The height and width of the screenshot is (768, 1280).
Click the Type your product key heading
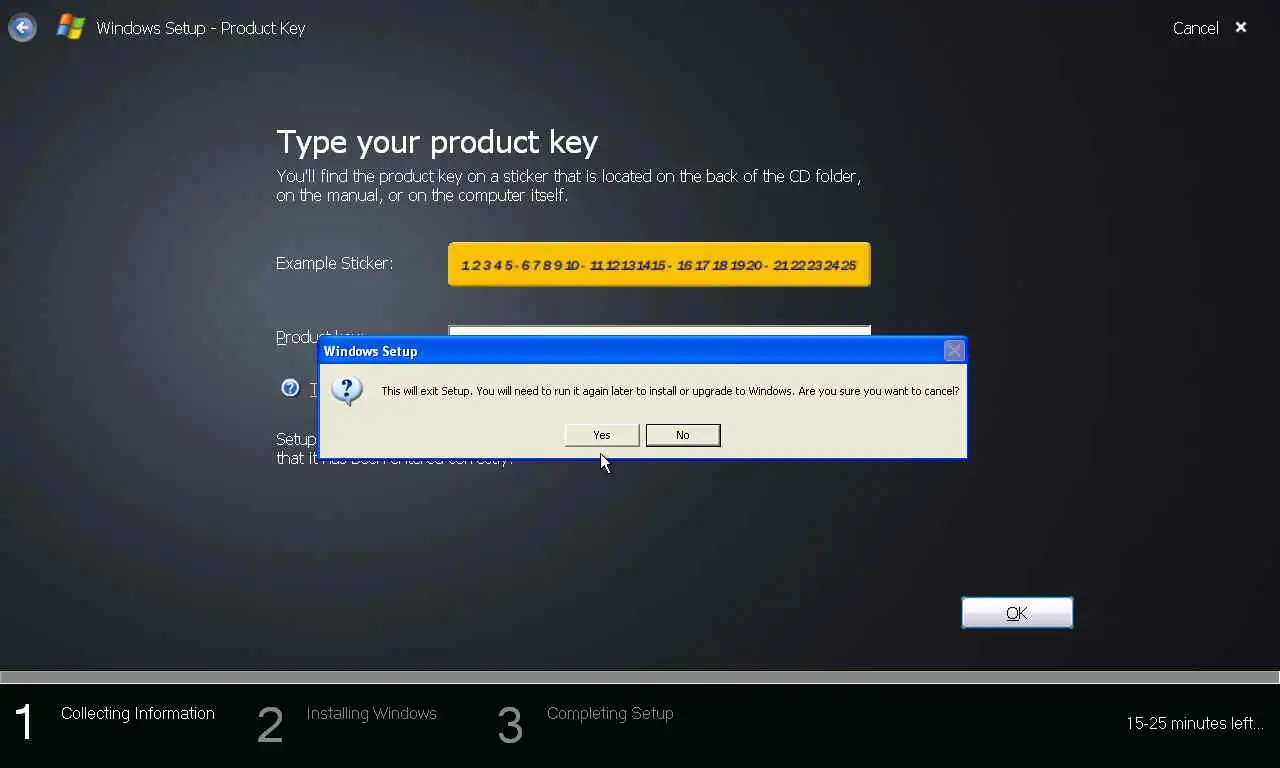[437, 142]
